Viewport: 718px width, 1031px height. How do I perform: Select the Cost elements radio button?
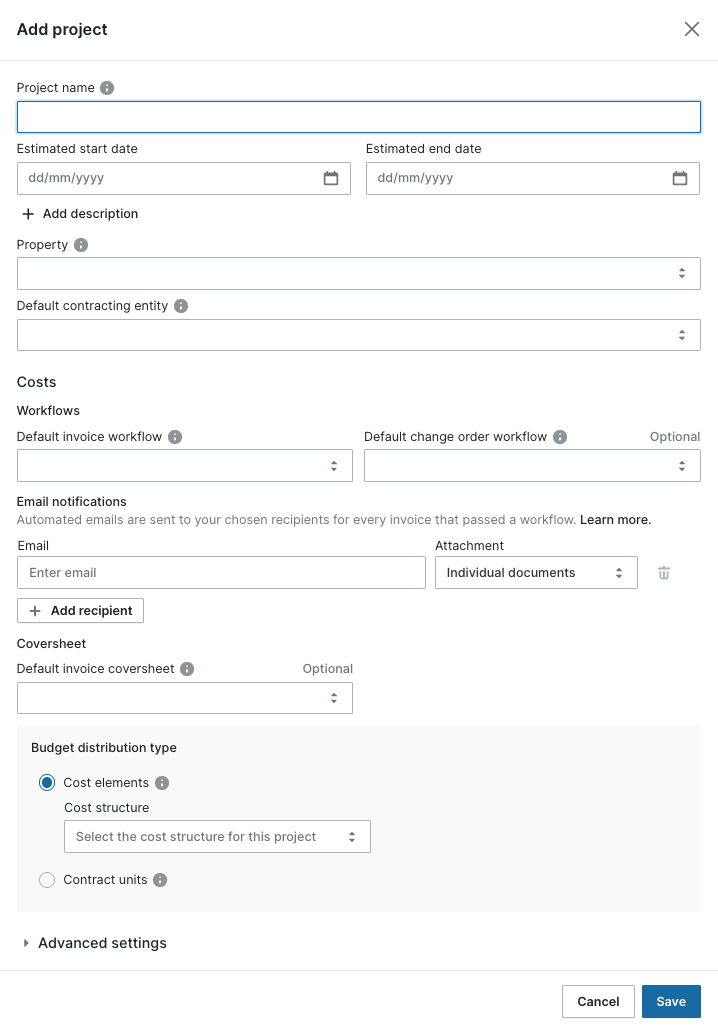click(x=47, y=782)
